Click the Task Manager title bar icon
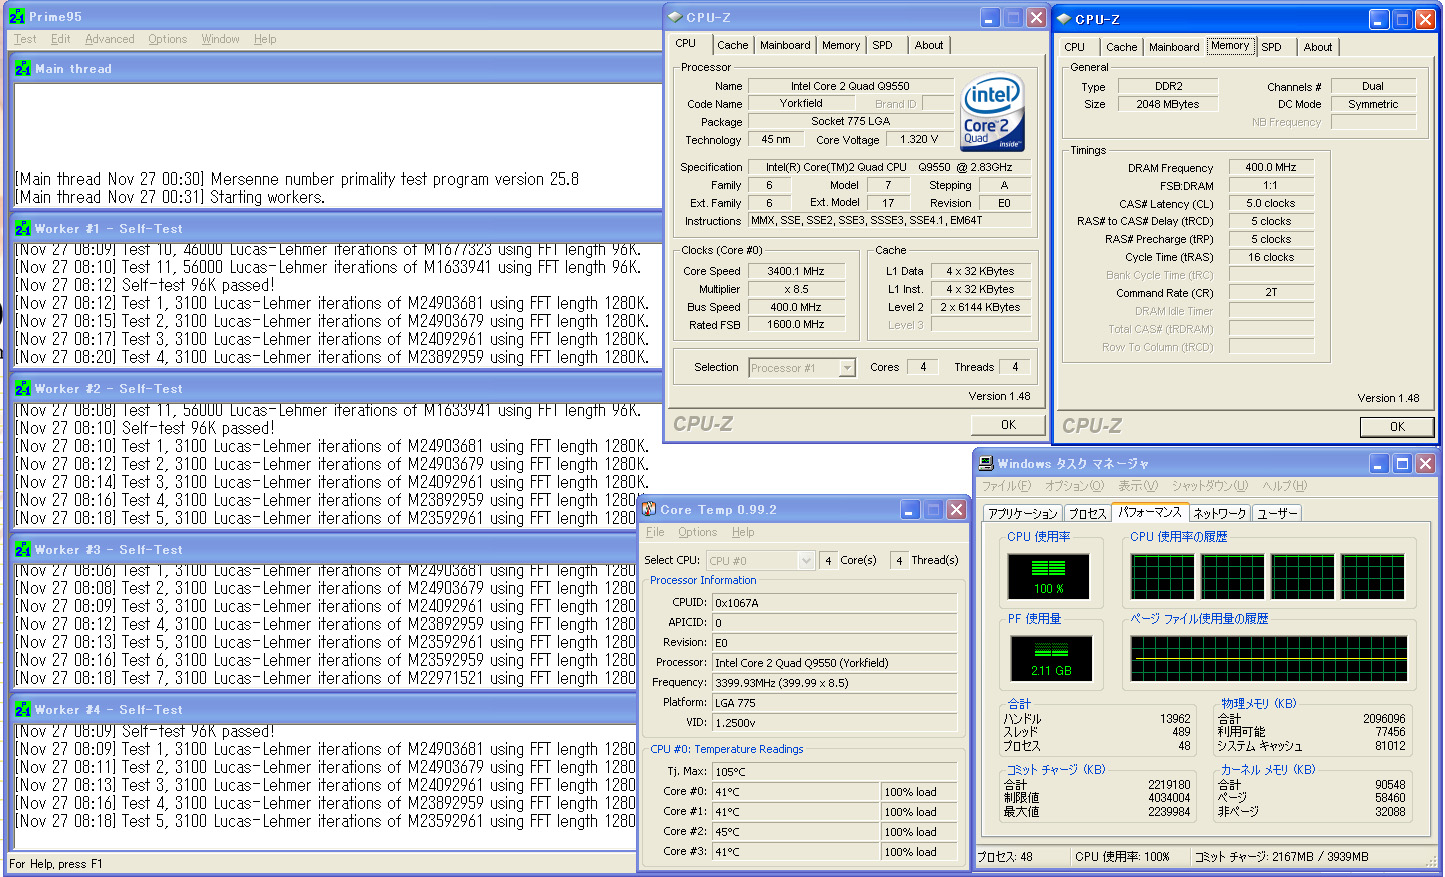The height and width of the screenshot is (877, 1445). click(x=986, y=463)
